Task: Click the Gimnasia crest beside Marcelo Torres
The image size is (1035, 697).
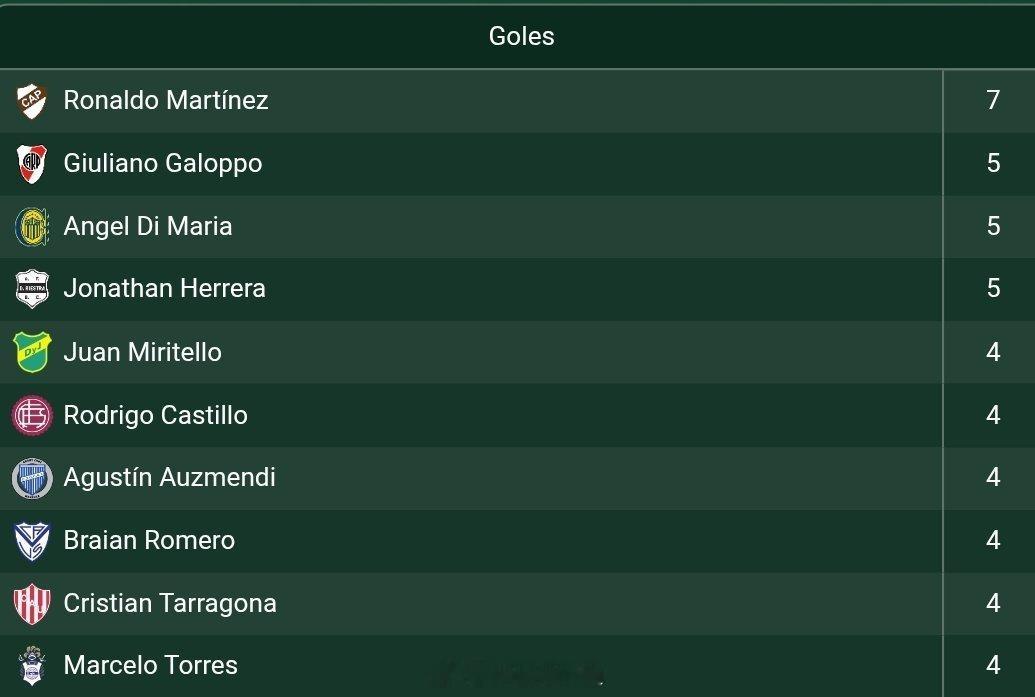Action: (31, 666)
